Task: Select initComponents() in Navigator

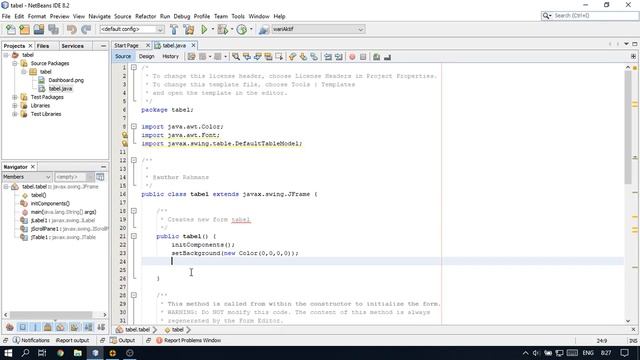Action: coord(50,203)
